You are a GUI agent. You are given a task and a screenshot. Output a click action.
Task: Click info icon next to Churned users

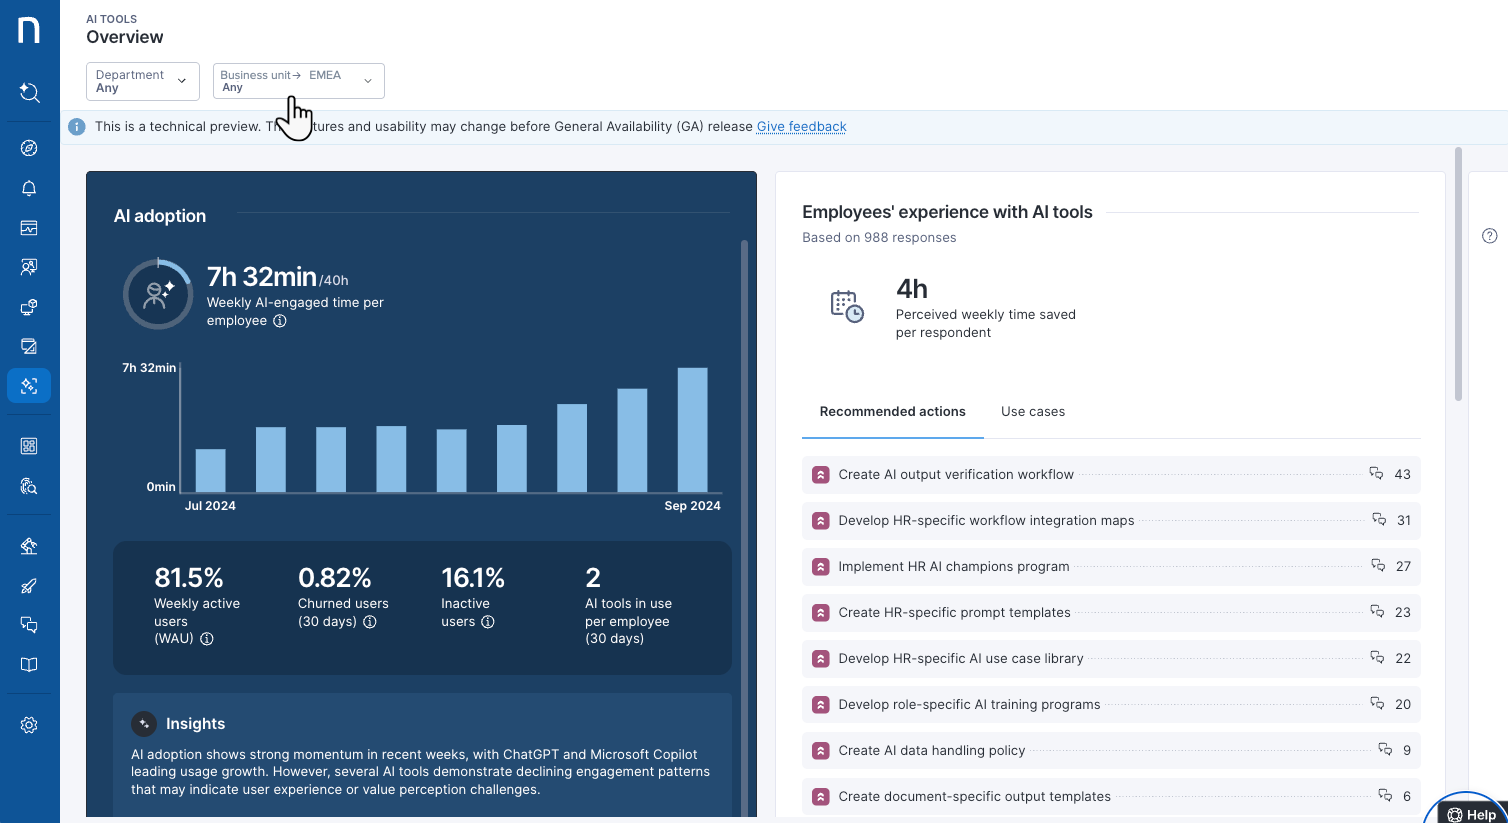(370, 622)
